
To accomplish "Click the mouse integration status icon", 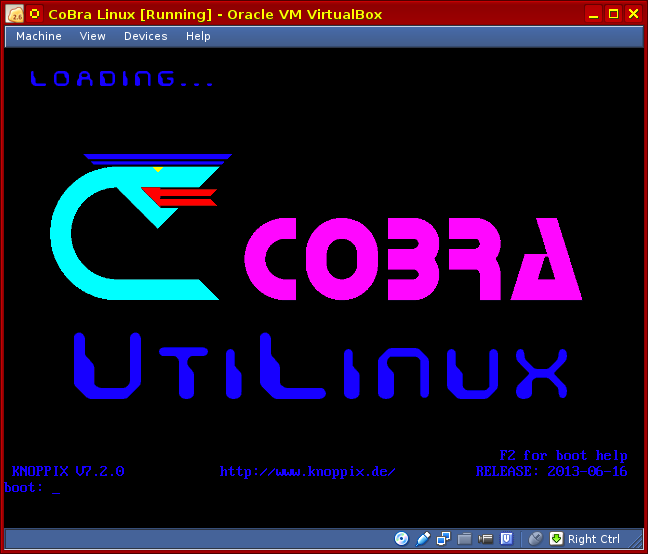I will click(536, 539).
